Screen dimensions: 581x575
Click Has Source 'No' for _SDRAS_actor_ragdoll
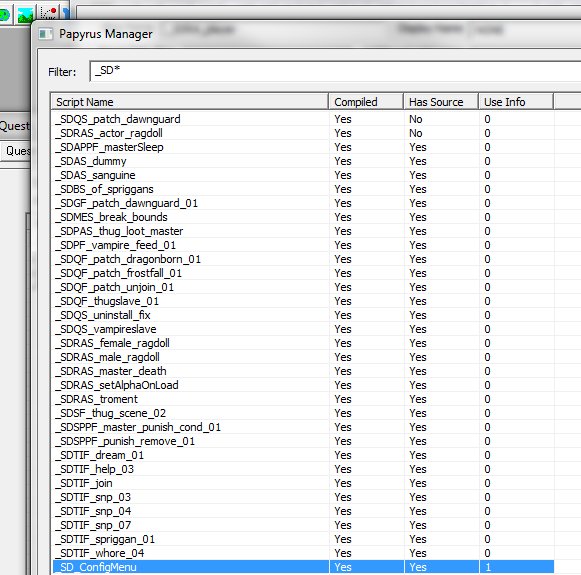415,133
